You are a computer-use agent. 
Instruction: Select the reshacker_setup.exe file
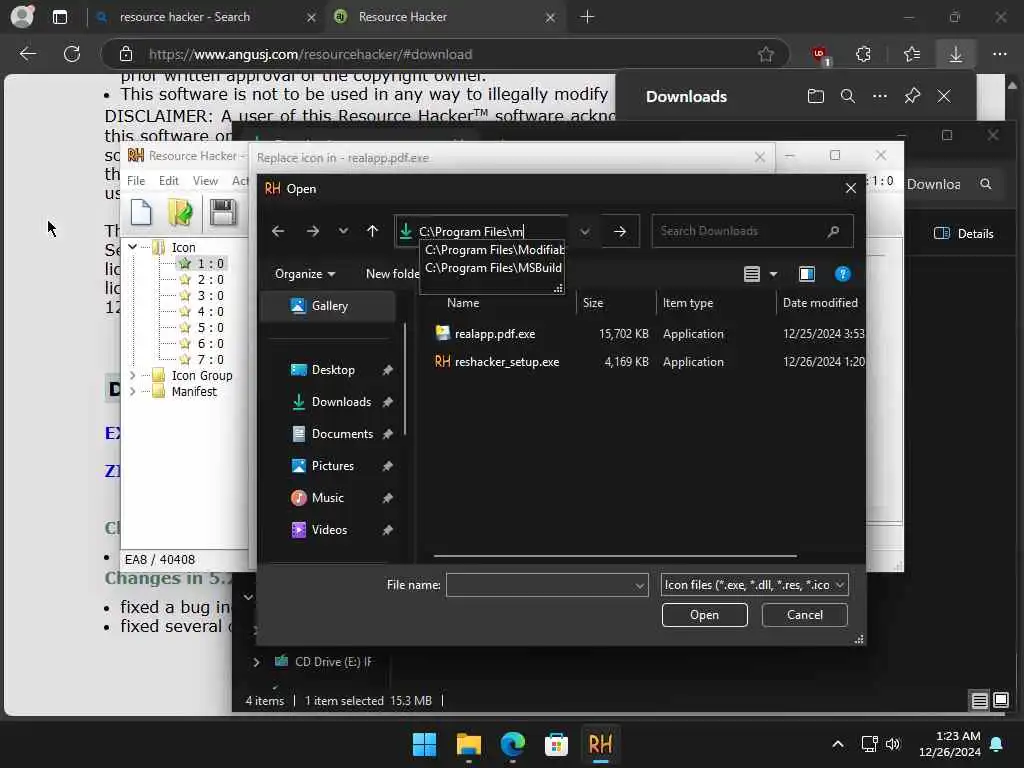(x=507, y=362)
